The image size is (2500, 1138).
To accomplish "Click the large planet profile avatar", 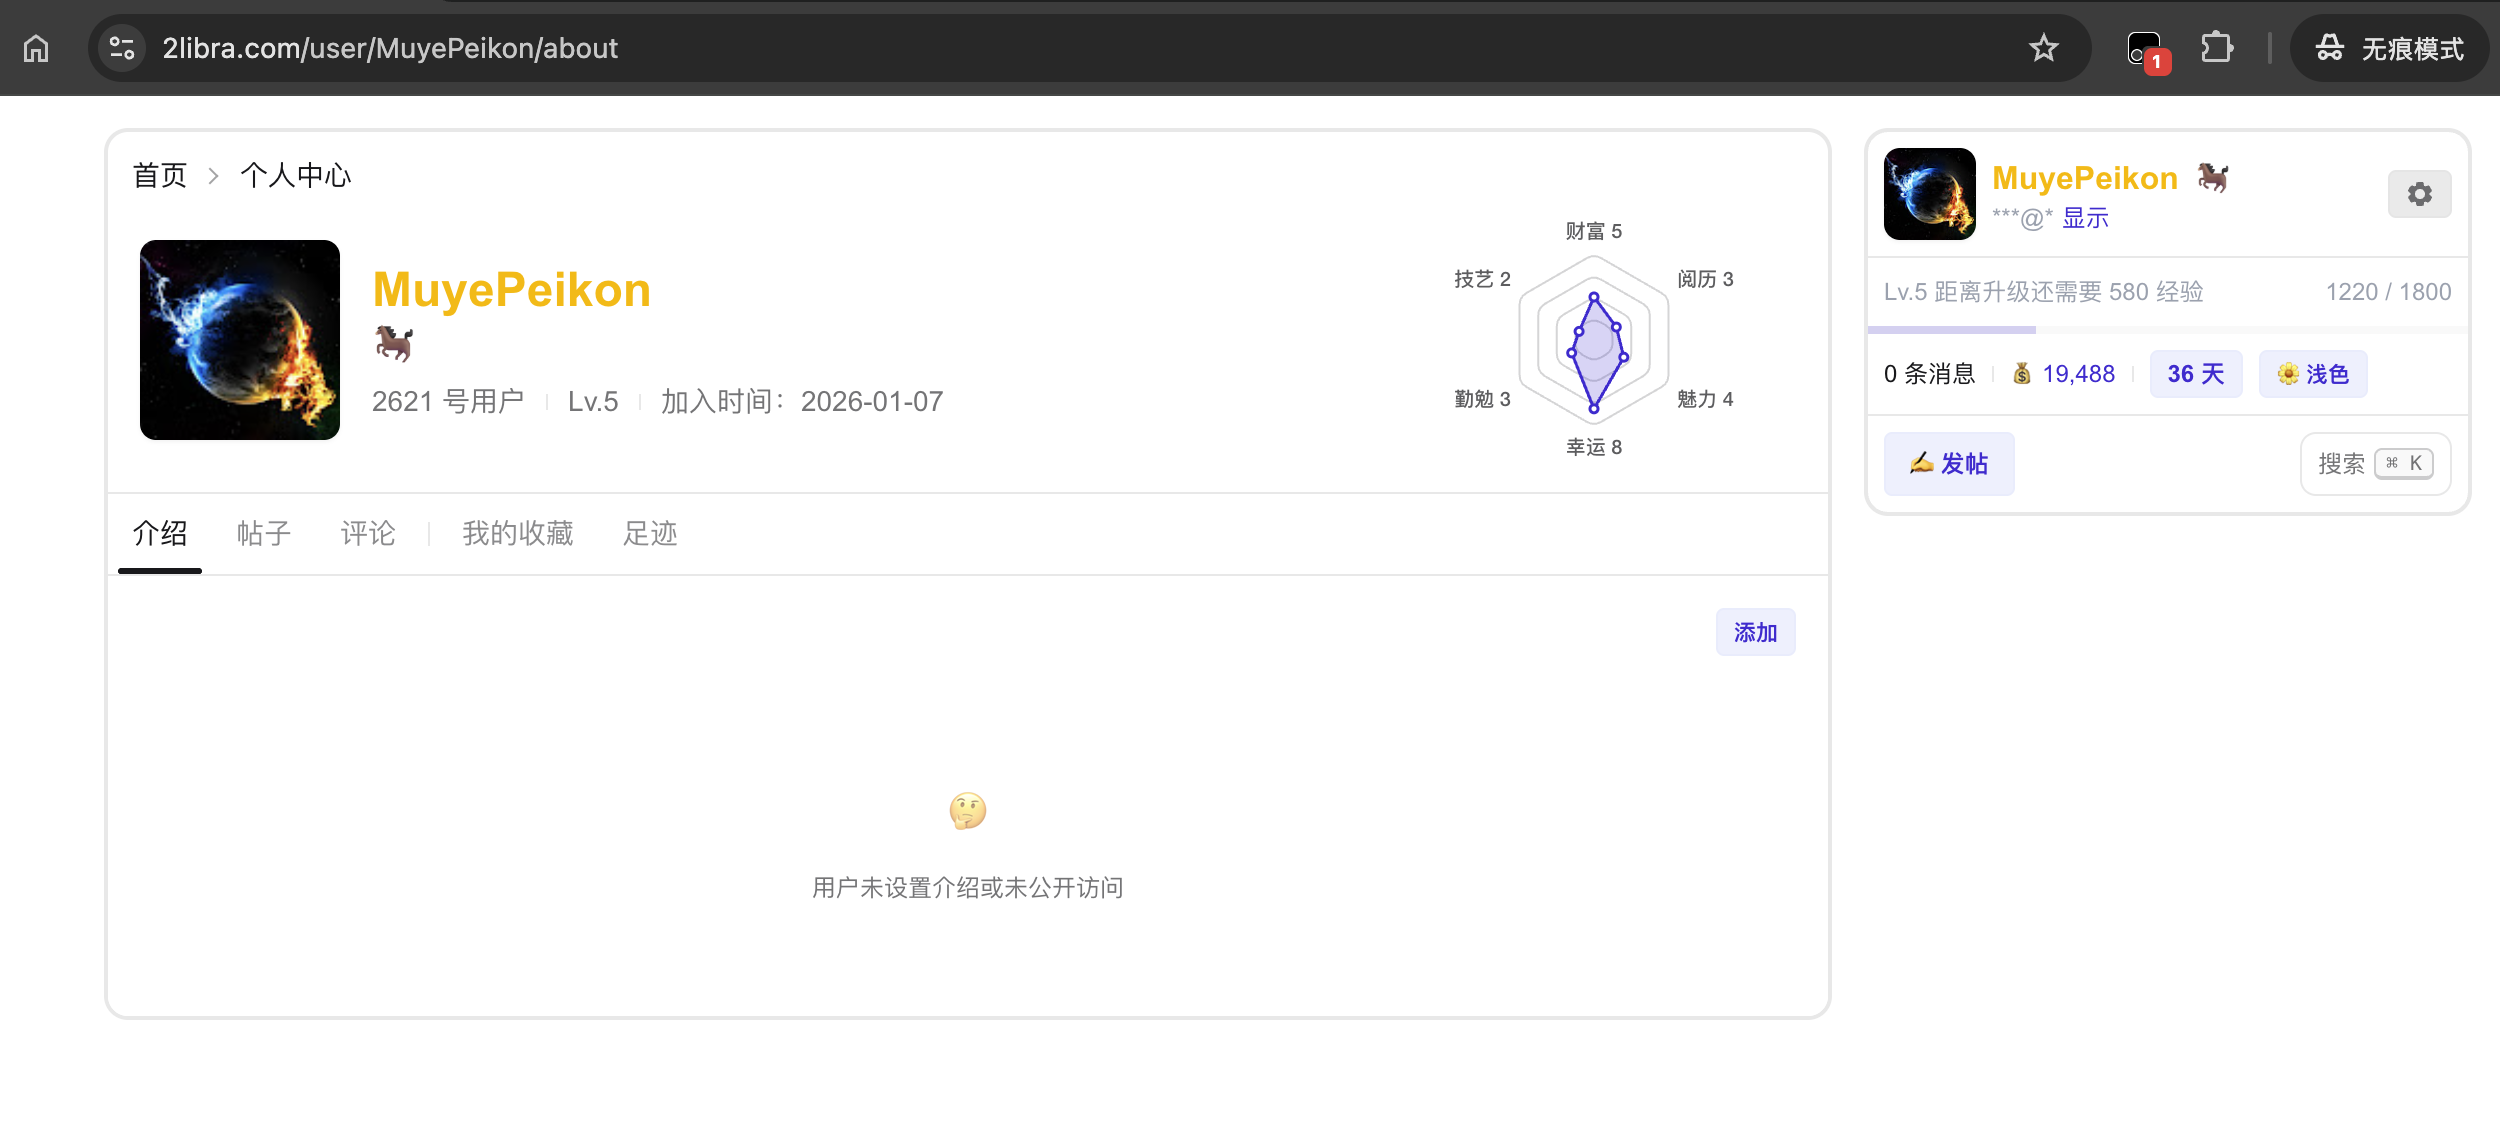I will pyautogui.click(x=240, y=340).
